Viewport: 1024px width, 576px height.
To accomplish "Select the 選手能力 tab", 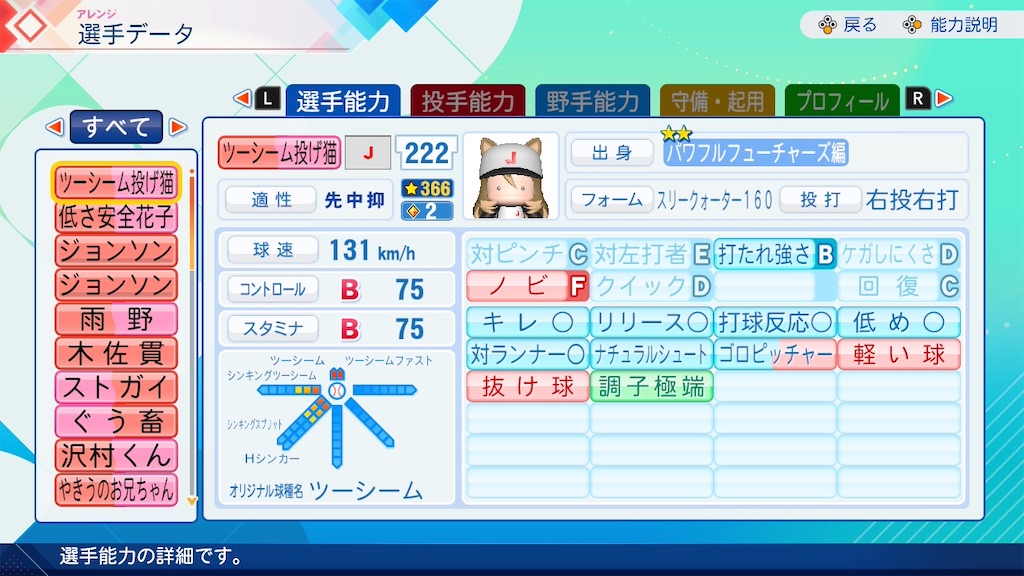I will 343,101.
